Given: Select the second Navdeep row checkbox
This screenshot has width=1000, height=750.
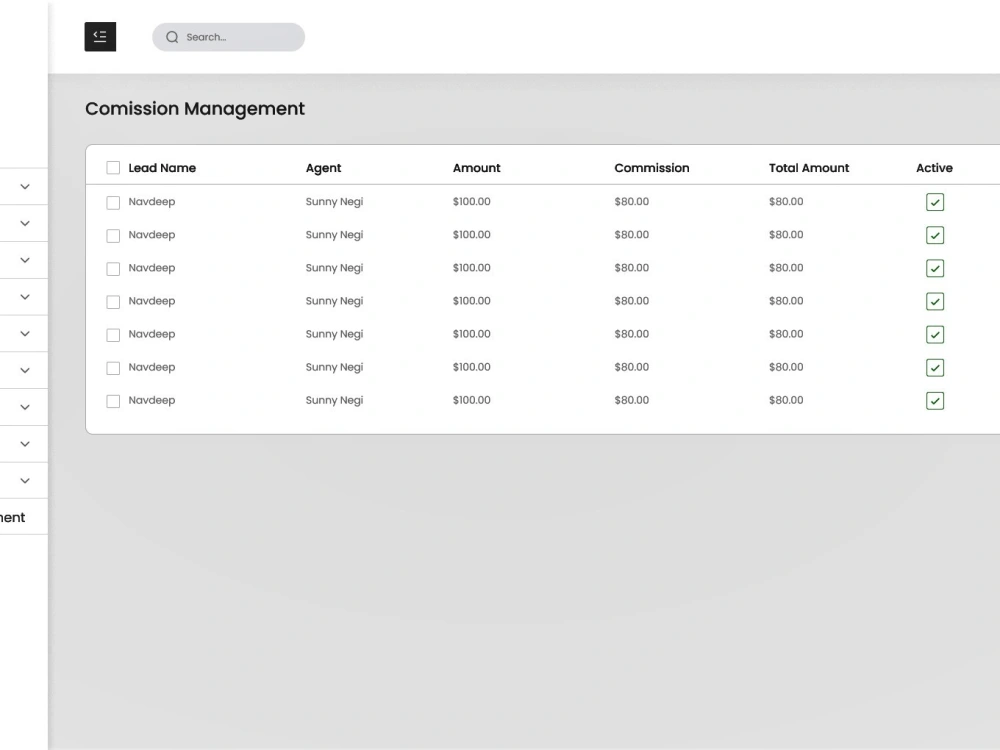Looking at the screenshot, I should (x=113, y=236).
